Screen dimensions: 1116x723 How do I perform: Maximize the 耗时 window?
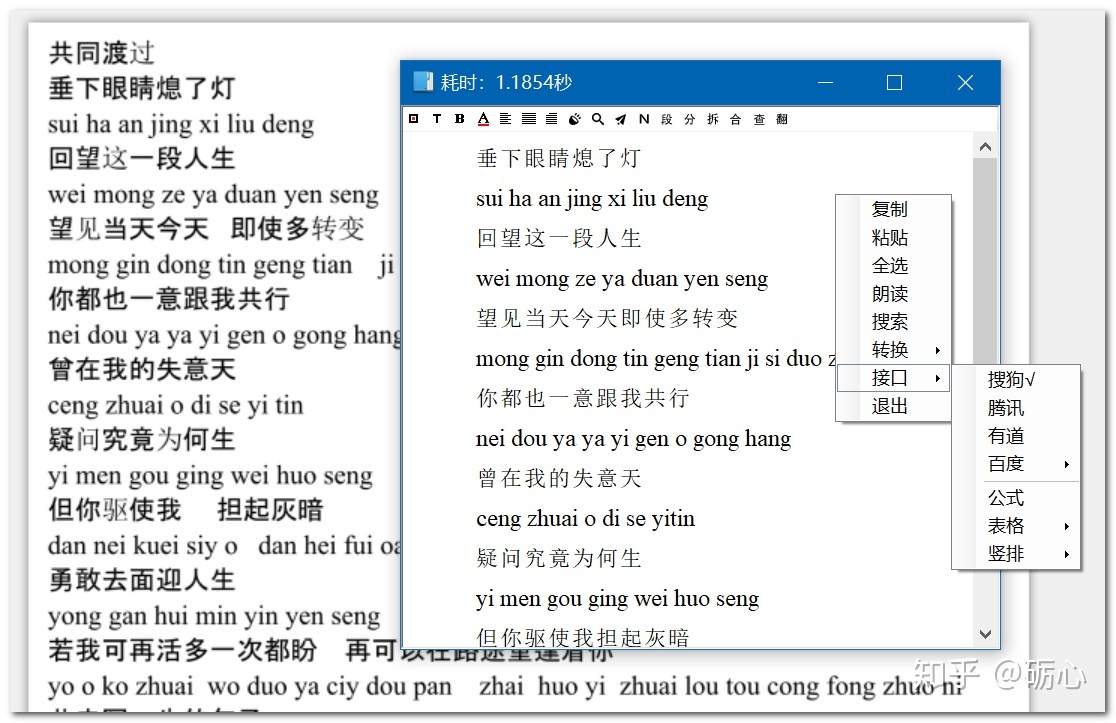pos(895,83)
